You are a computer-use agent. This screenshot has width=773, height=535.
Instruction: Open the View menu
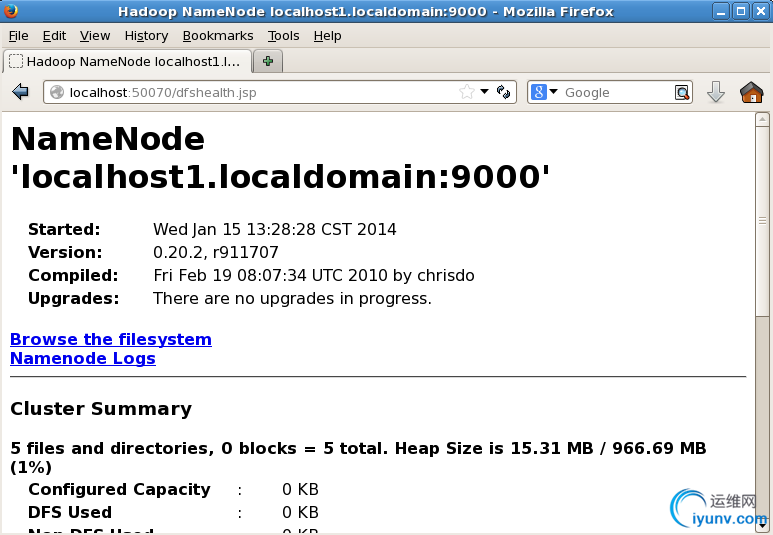point(95,36)
